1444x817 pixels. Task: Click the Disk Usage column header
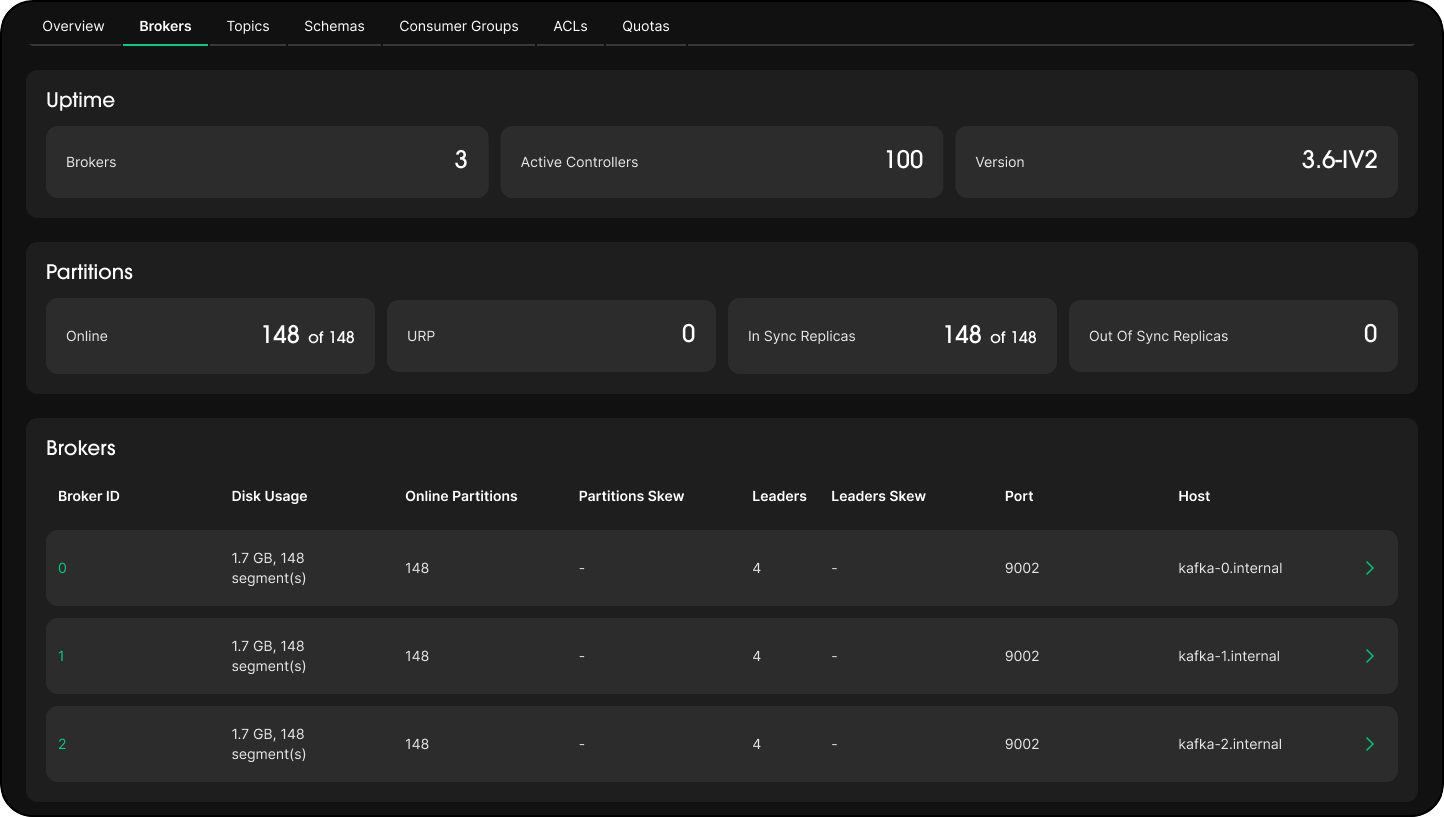(269, 496)
